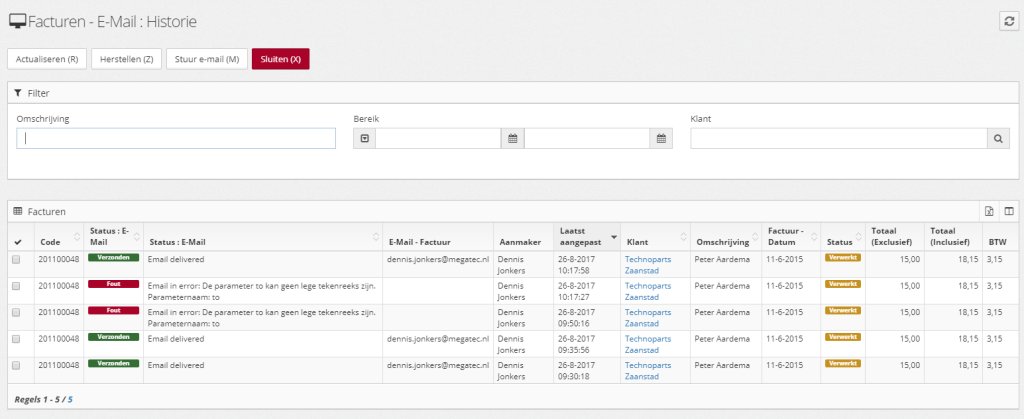
Task: Click the Facturen table grid icon
Action: pyautogui.click(x=18, y=211)
